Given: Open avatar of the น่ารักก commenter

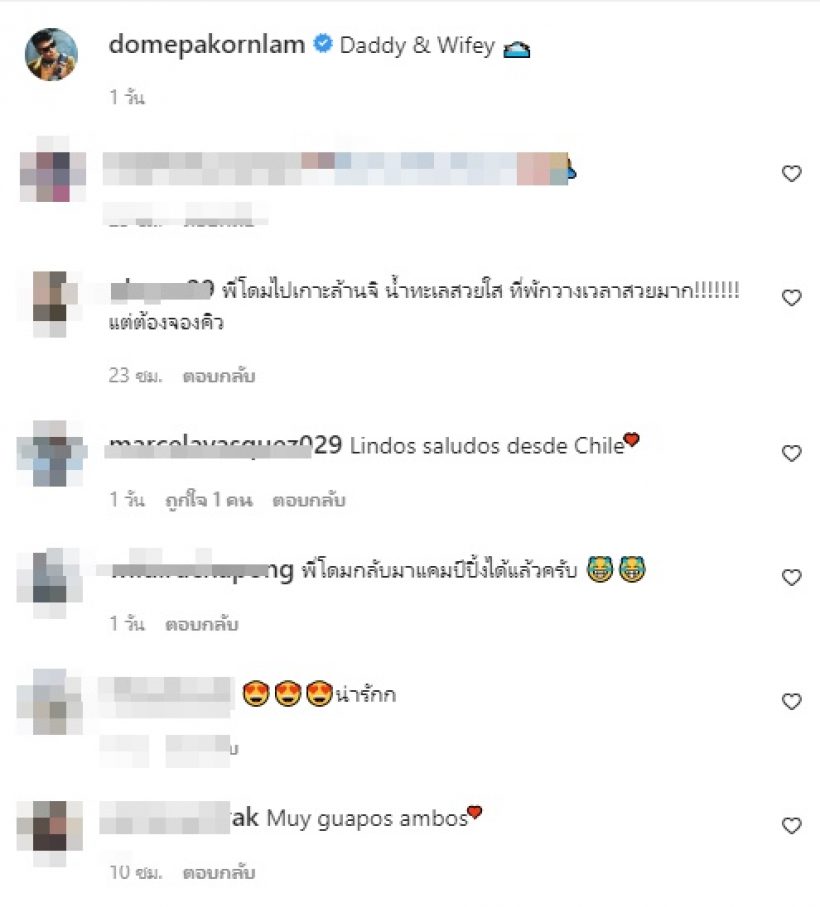Looking at the screenshot, I should pos(50,702).
